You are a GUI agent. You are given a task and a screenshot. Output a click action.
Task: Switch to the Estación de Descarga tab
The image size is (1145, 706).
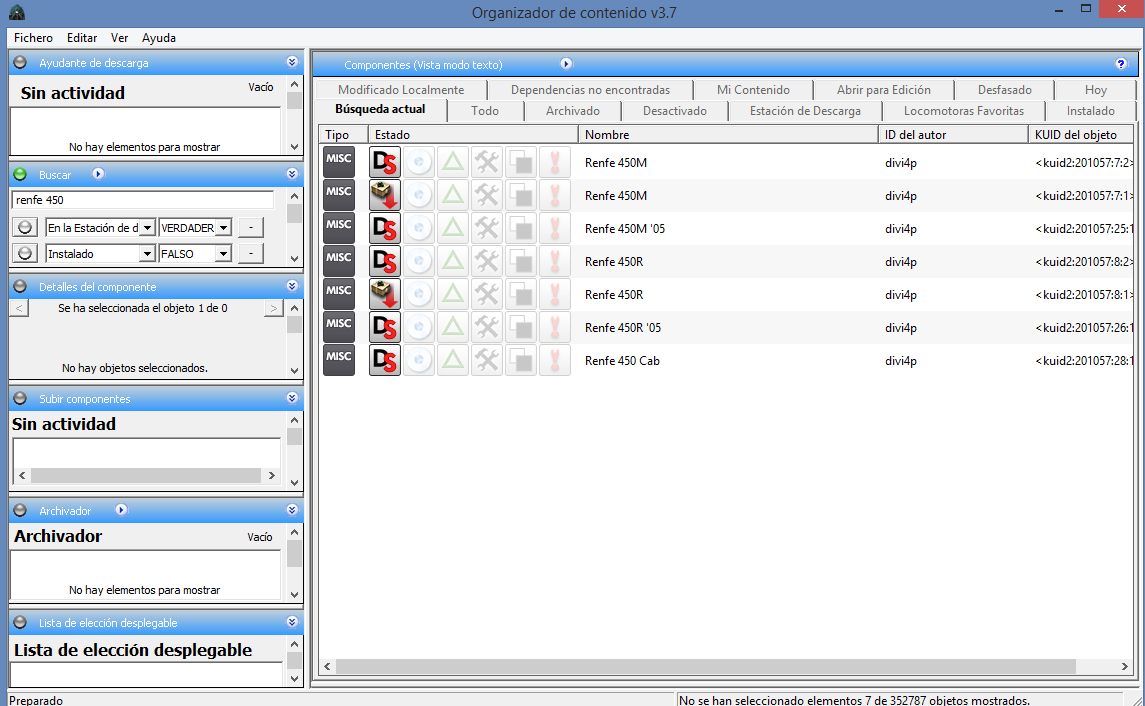tap(805, 111)
